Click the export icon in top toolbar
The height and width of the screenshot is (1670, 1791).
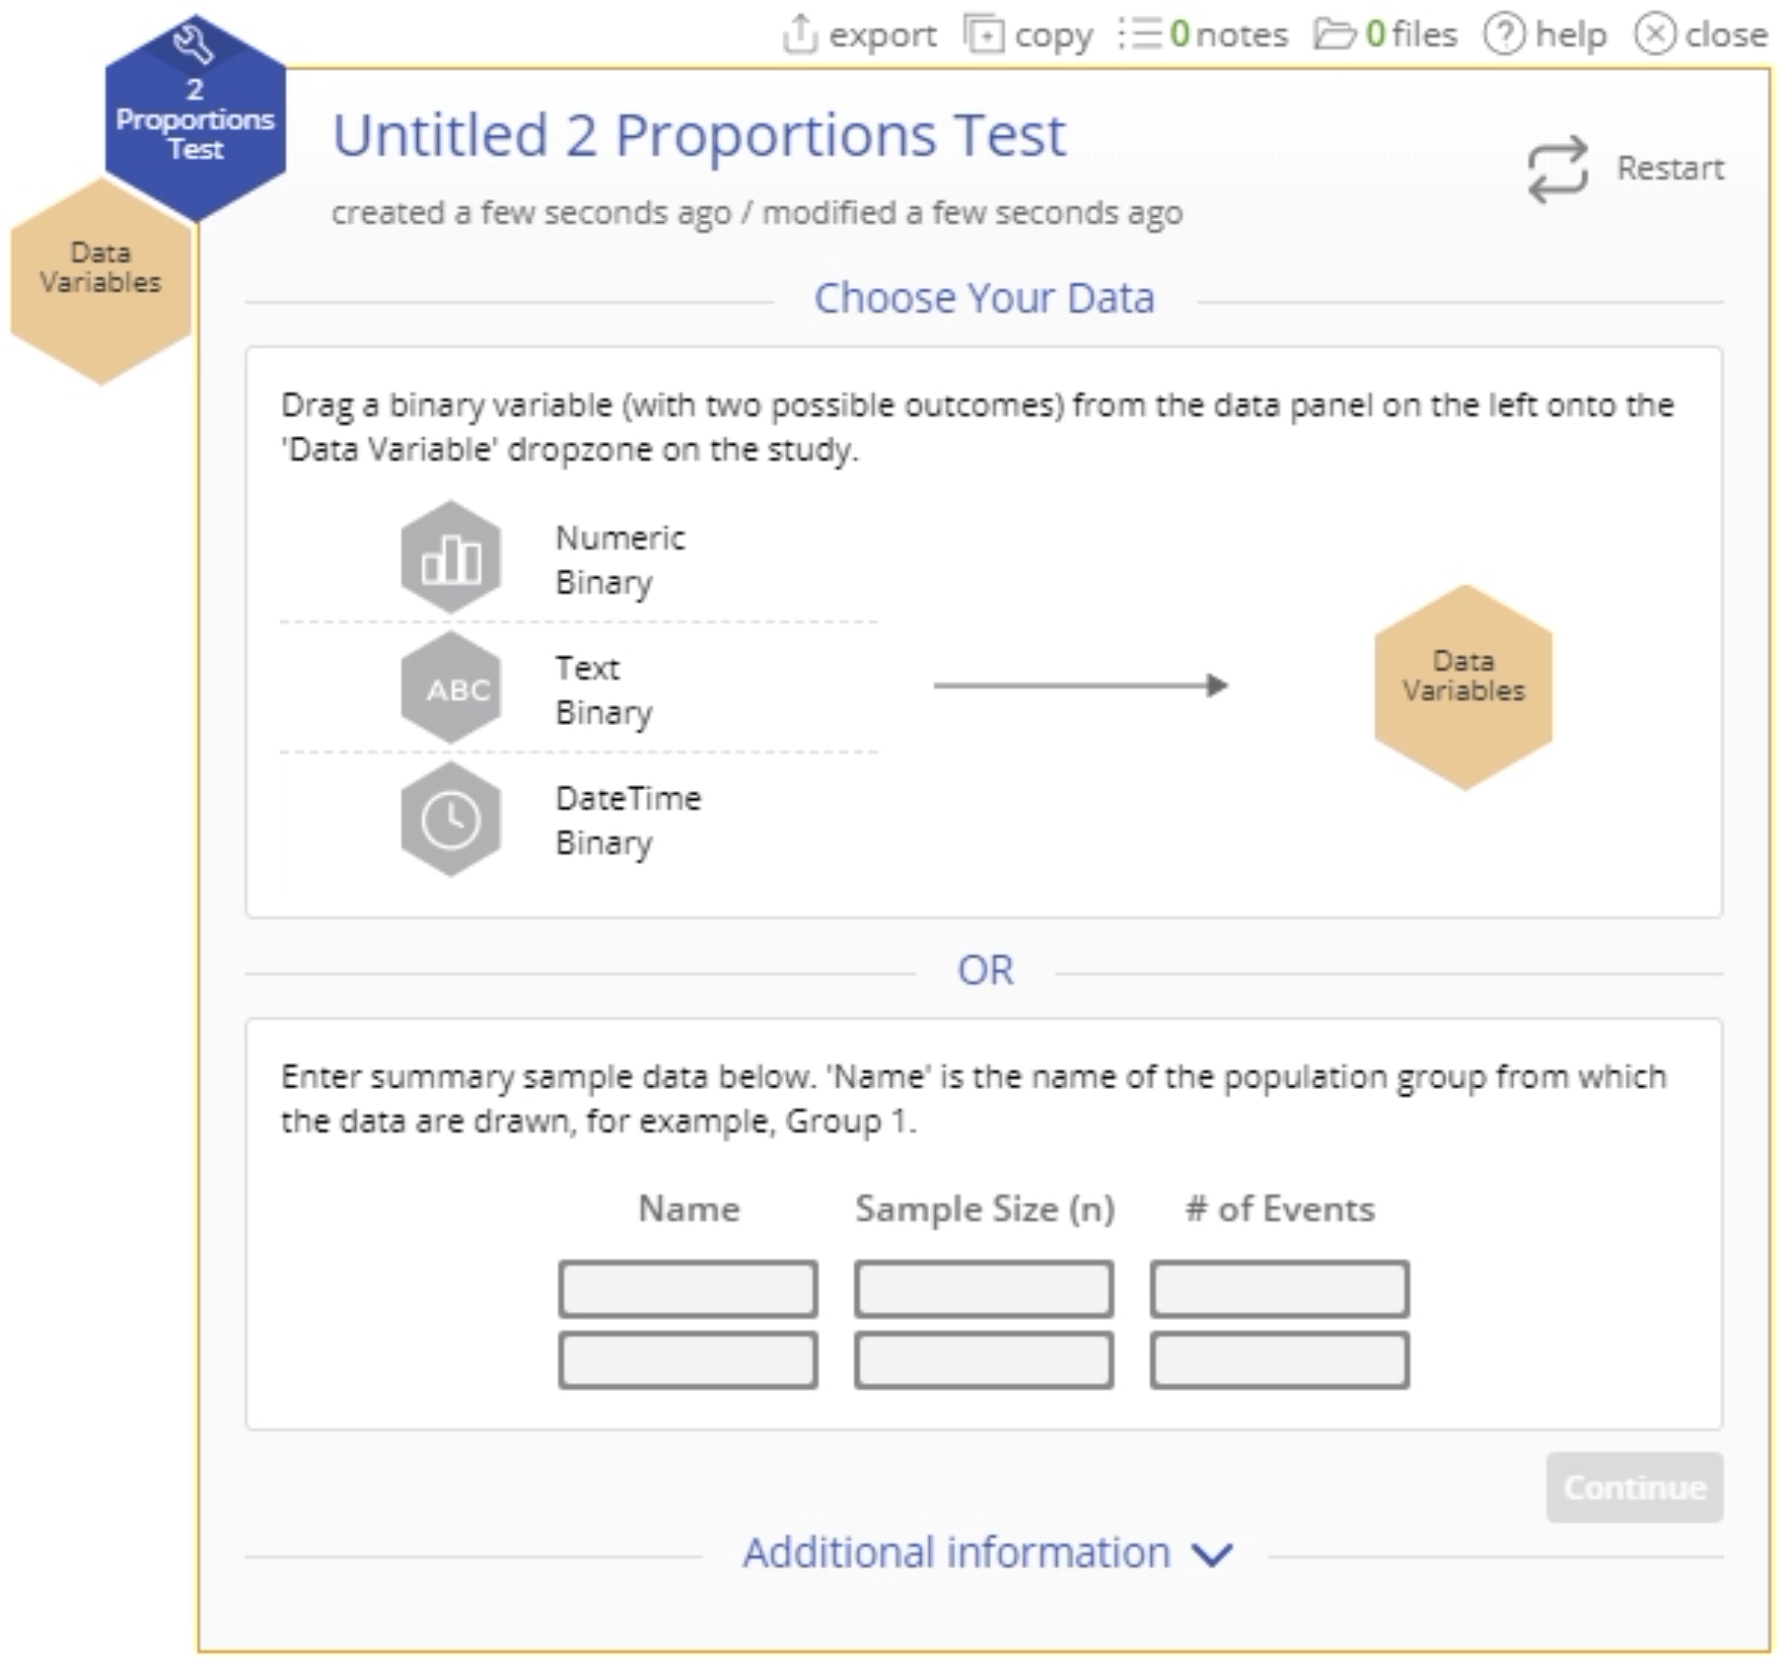pos(799,35)
